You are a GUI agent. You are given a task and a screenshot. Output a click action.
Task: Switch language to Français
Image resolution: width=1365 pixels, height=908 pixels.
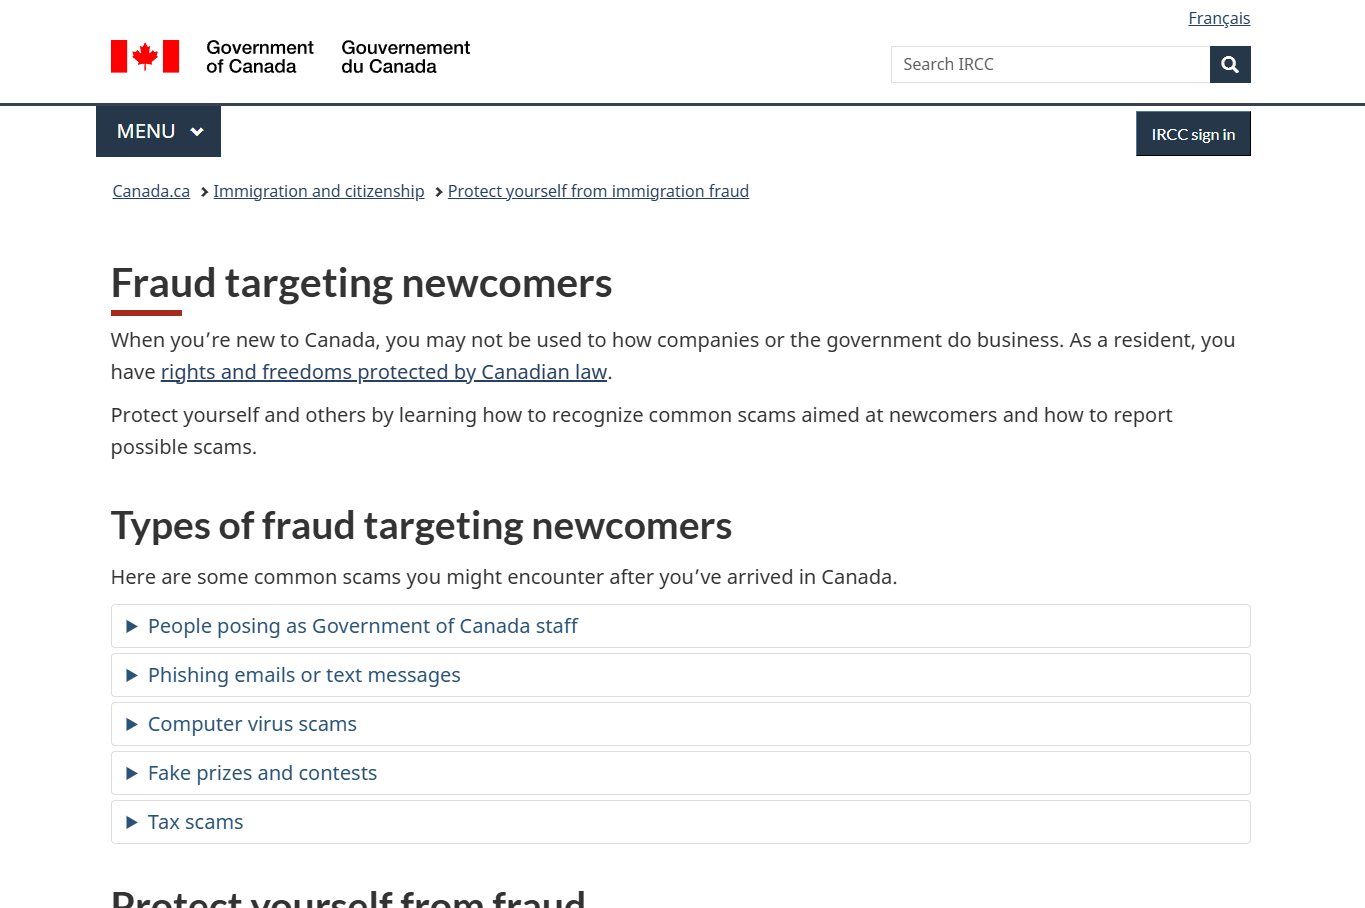pos(1219,19)
